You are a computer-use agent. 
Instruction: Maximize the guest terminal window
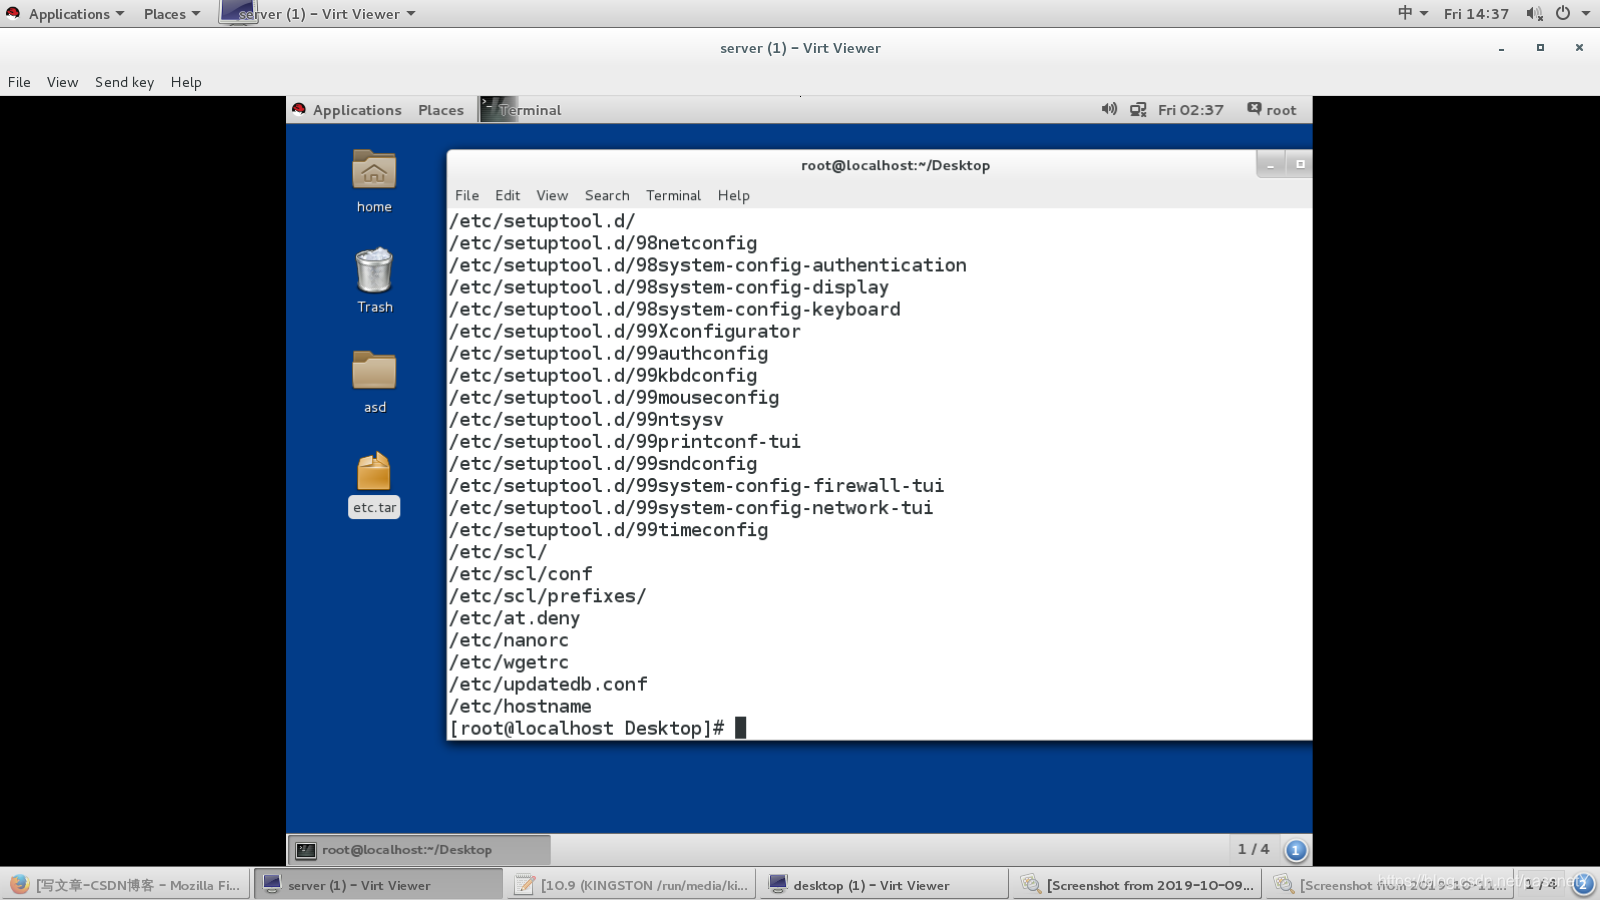click(1300, 164)
